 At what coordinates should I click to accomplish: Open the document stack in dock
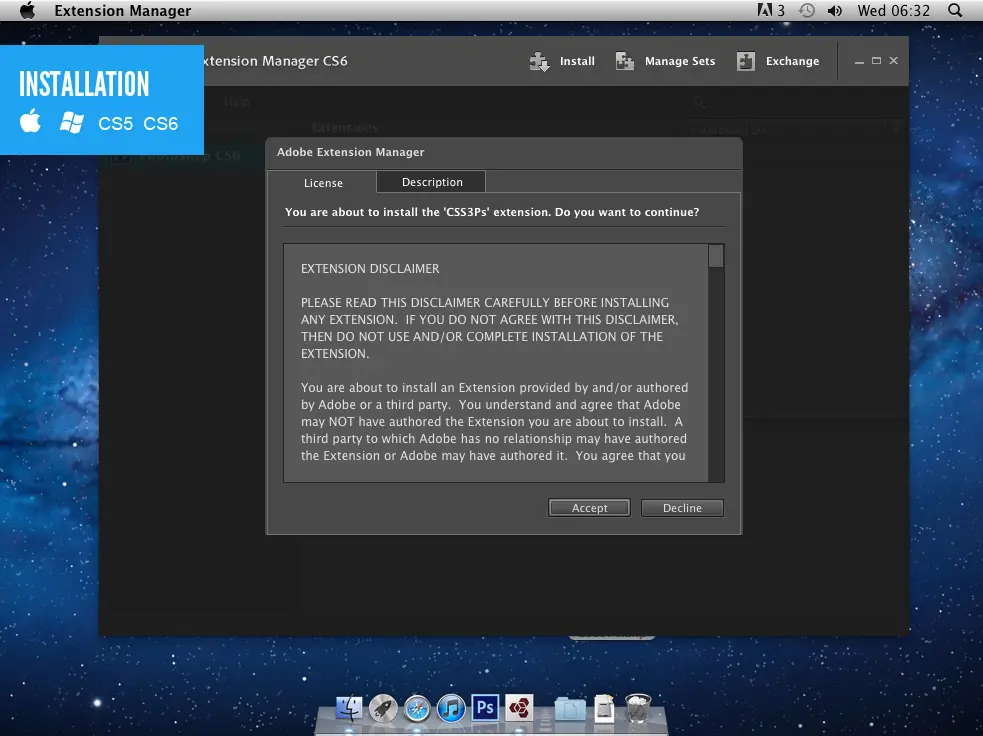604,708
